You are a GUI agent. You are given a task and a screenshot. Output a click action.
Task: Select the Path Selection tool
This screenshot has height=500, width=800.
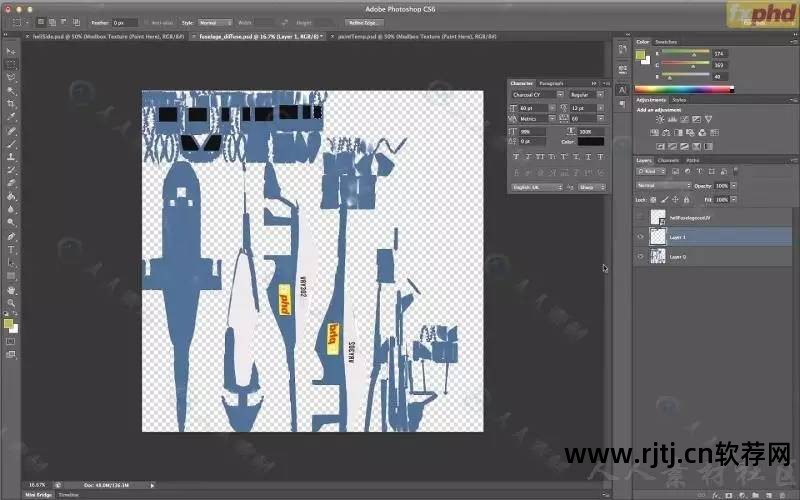coord(11,263)
